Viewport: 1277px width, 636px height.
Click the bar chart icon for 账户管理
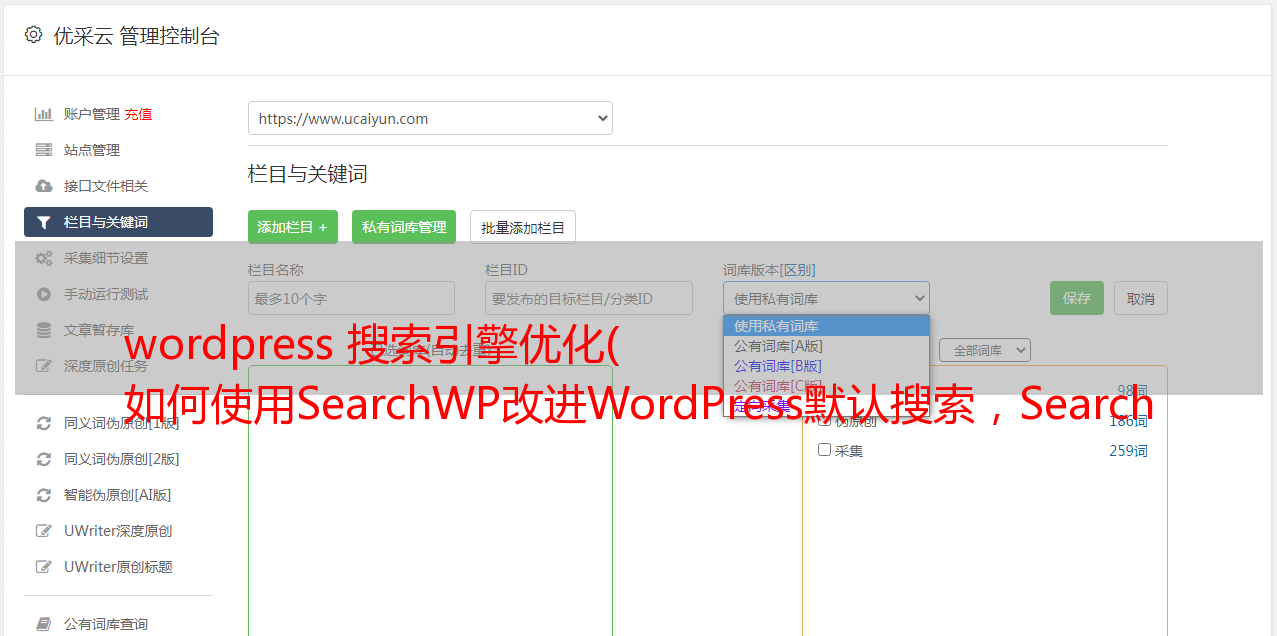point(44,114)
